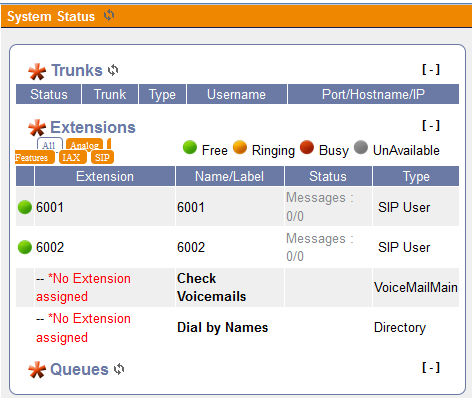Viewport: 472px width, 398px height.
Task: Click the Trunks asterisk logo icon
Action: pos(37,72)
